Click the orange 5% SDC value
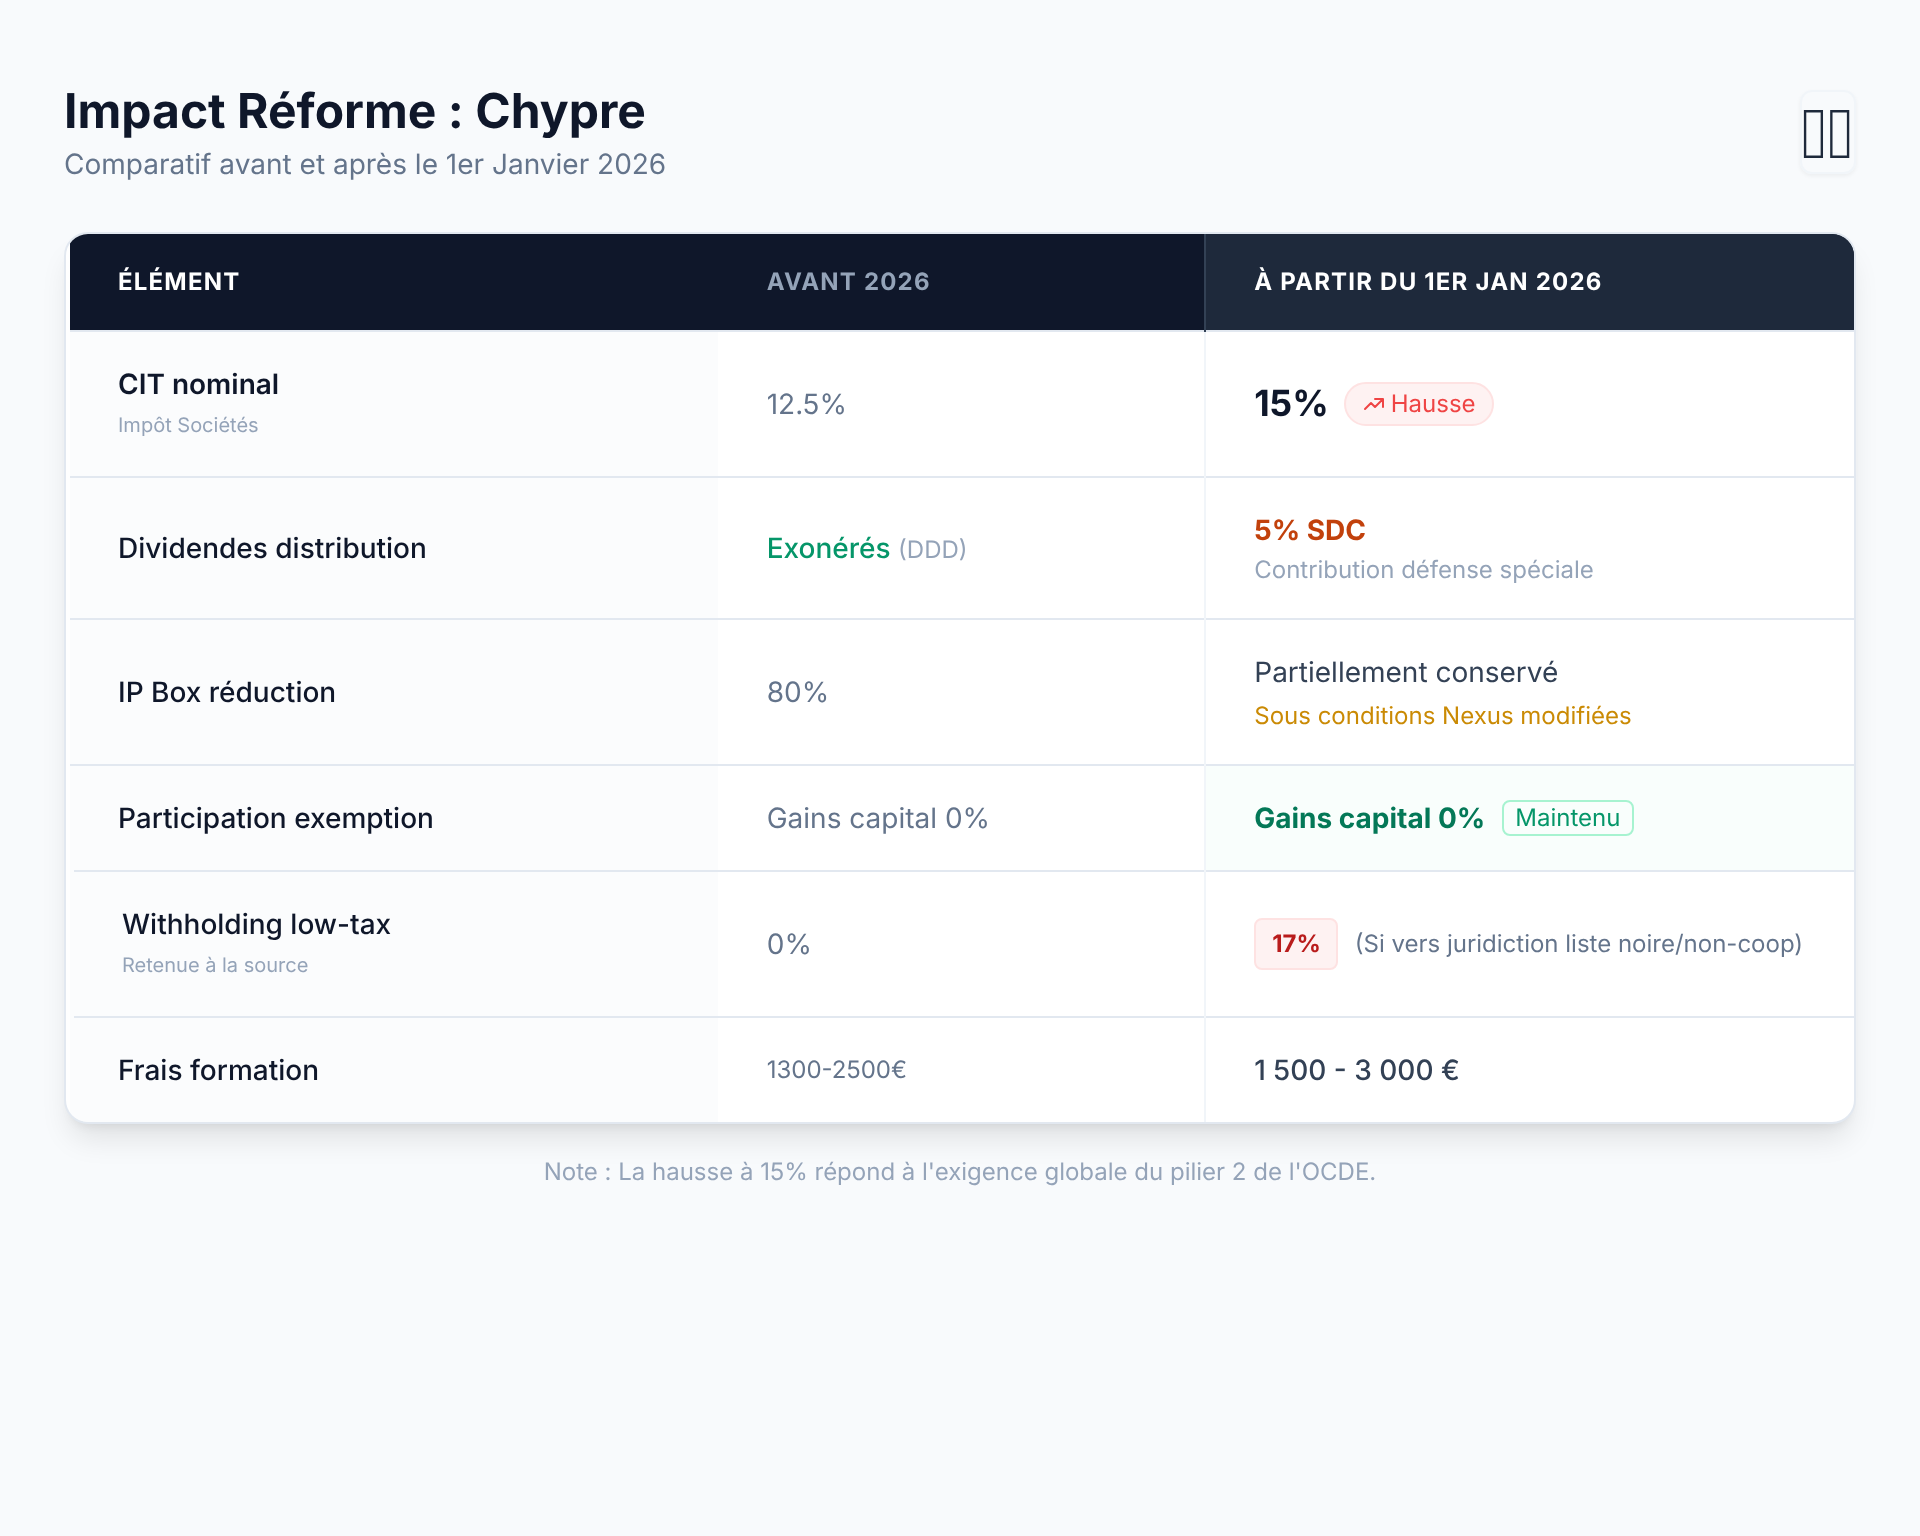 1309,530
